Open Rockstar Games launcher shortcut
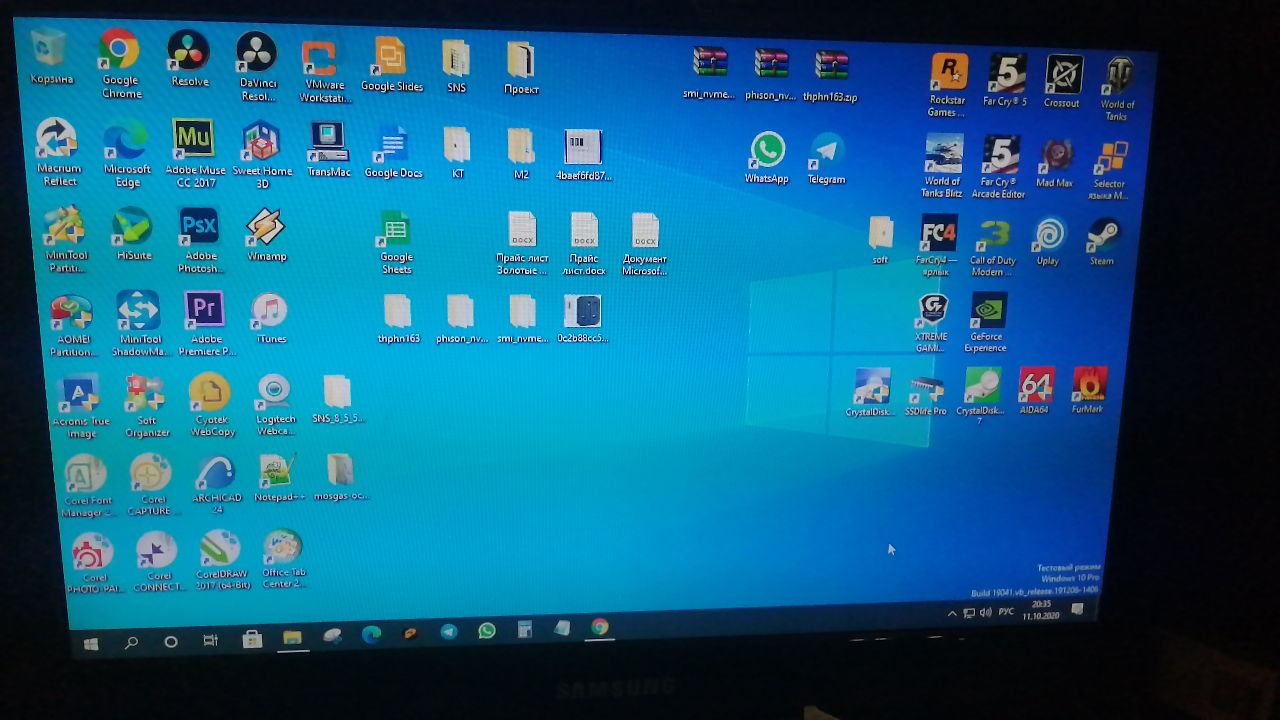 pyautogui.click(x=948, y=85)
